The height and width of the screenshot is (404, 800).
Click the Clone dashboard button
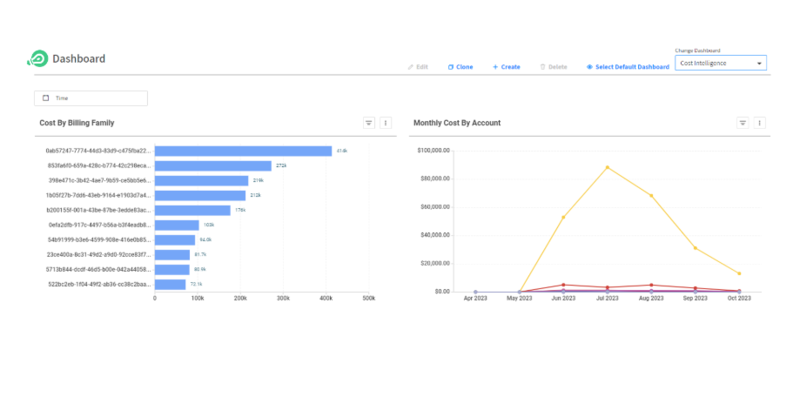click(461, 67)
